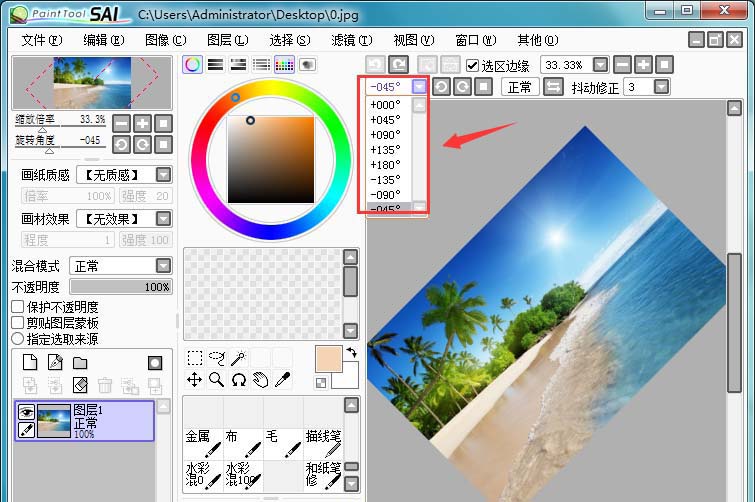The height and width of the screenshot is (502, 755).
Task: Open the 图层 menu
Action: (226, 40)
